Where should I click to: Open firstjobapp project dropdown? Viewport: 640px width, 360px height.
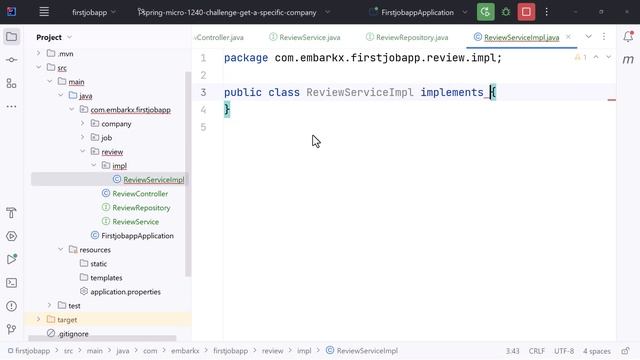tap(94, 12)
